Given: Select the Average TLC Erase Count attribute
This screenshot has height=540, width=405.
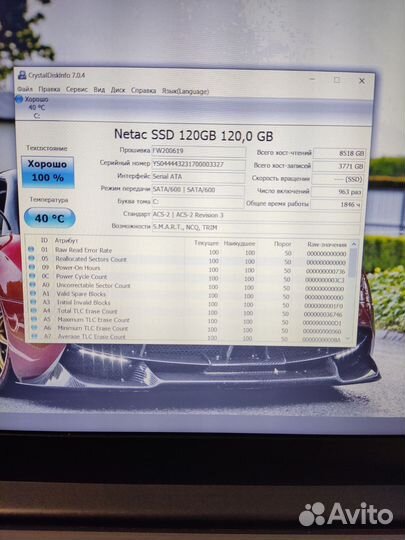Looking at the screenshot, I should (x=92, y=337).
